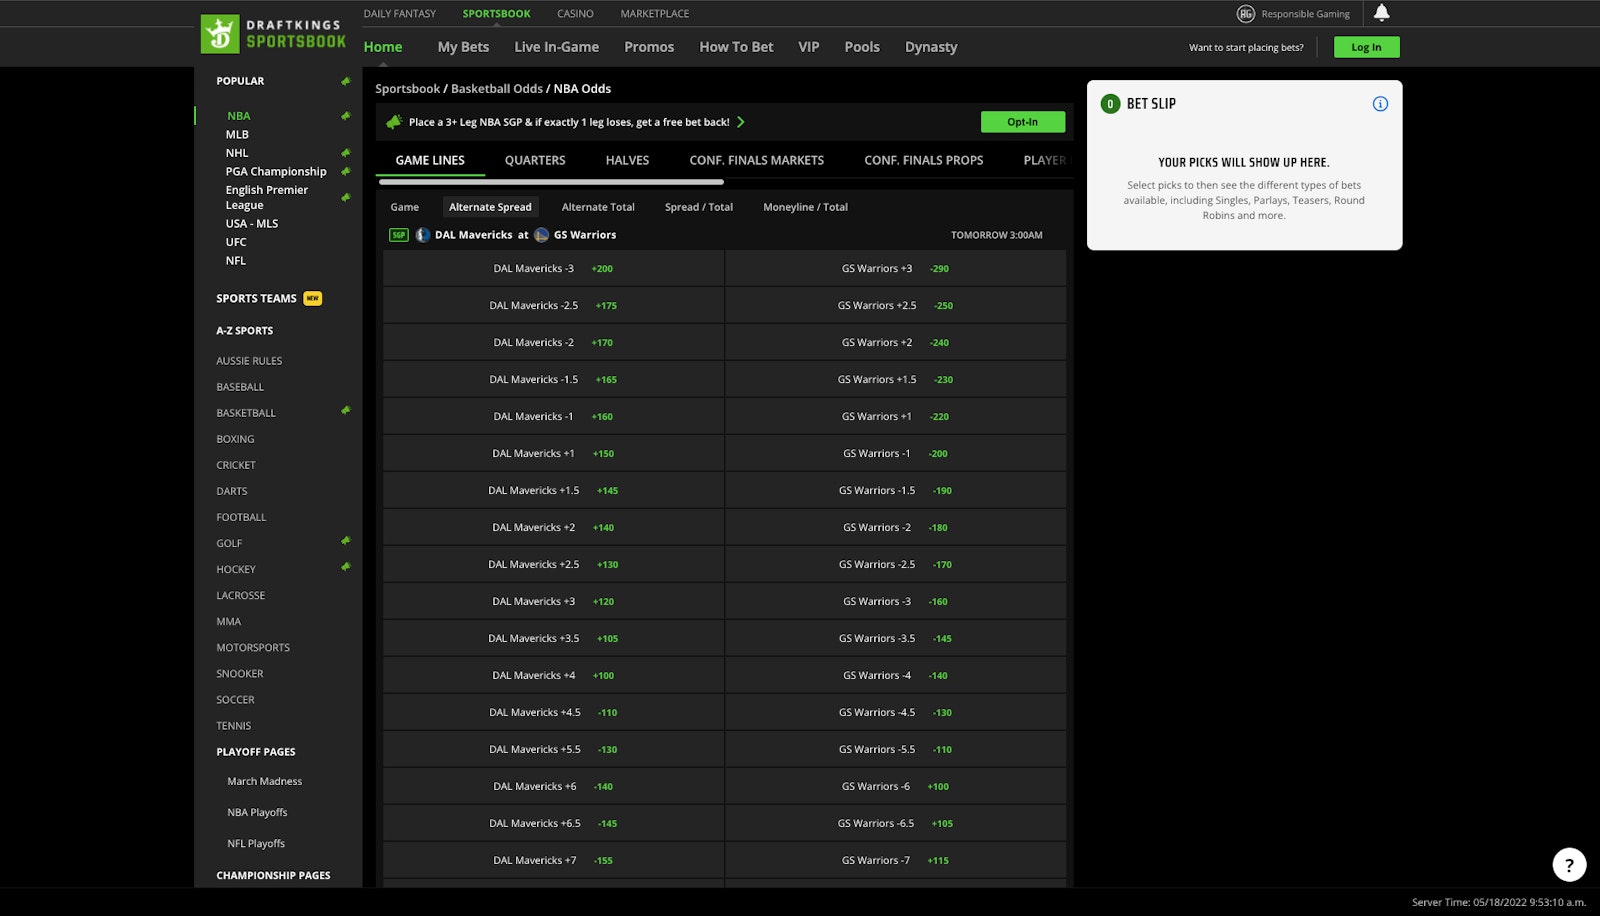Click the green Opt-In button
The height and width of the screenshot is (916, 1600).
coord(1022,122)
